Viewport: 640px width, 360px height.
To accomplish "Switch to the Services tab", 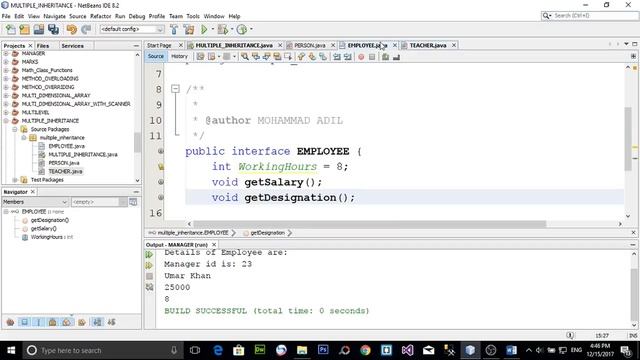I will 72,46.
